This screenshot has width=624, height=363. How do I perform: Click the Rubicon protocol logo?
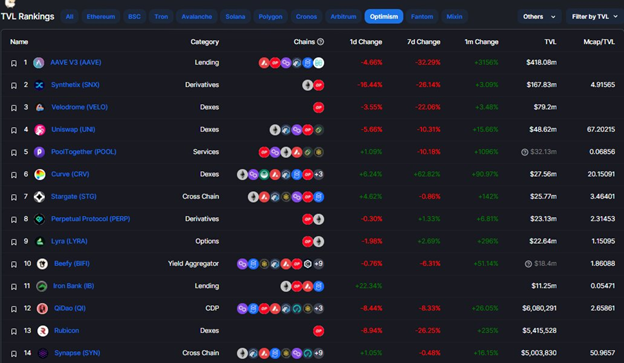pos(43,330)
